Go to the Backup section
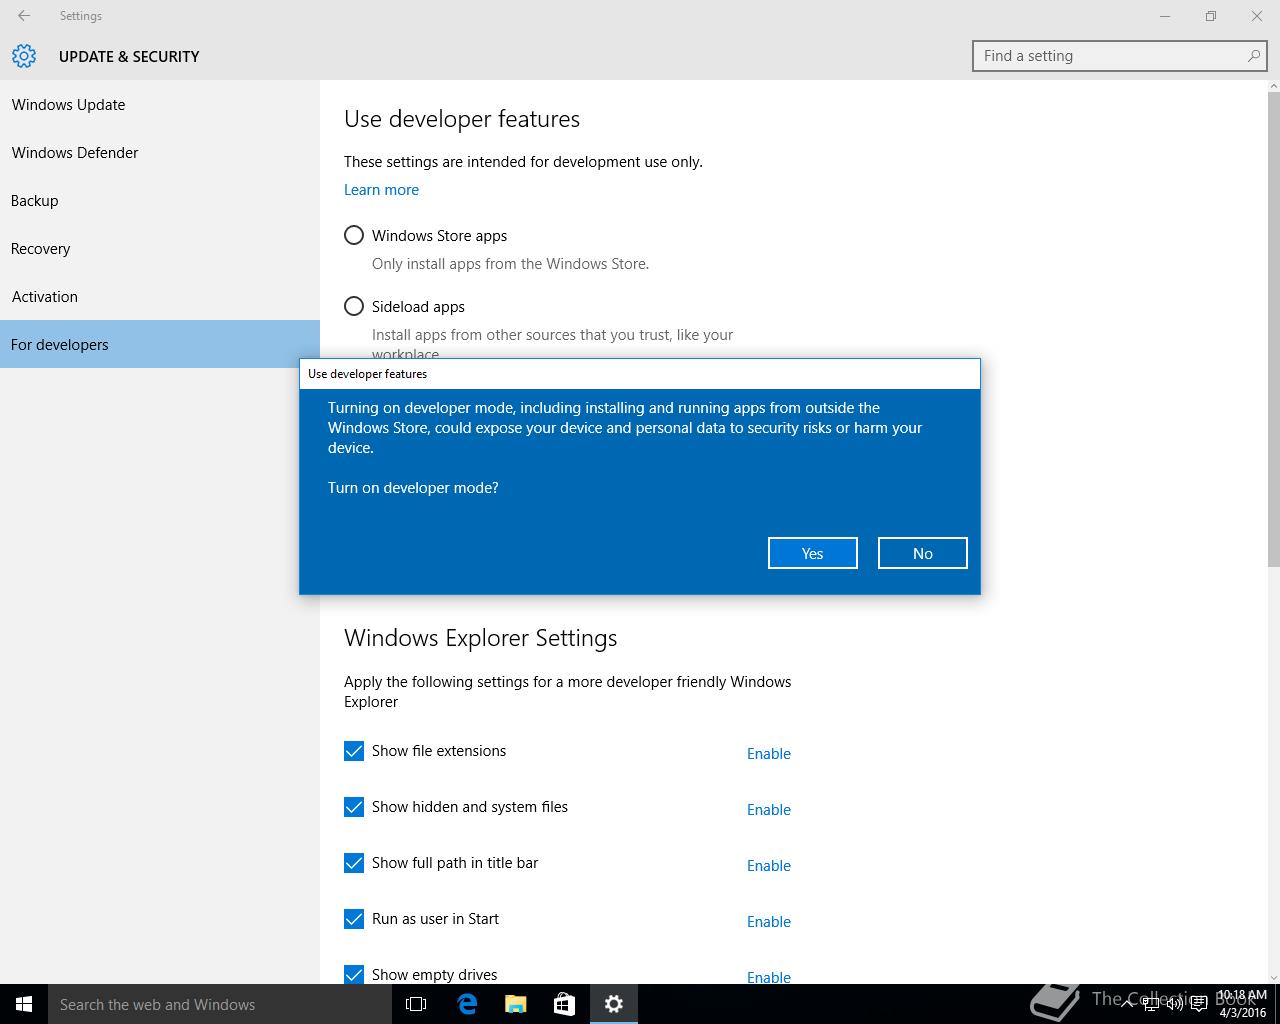 coord(160,200)
